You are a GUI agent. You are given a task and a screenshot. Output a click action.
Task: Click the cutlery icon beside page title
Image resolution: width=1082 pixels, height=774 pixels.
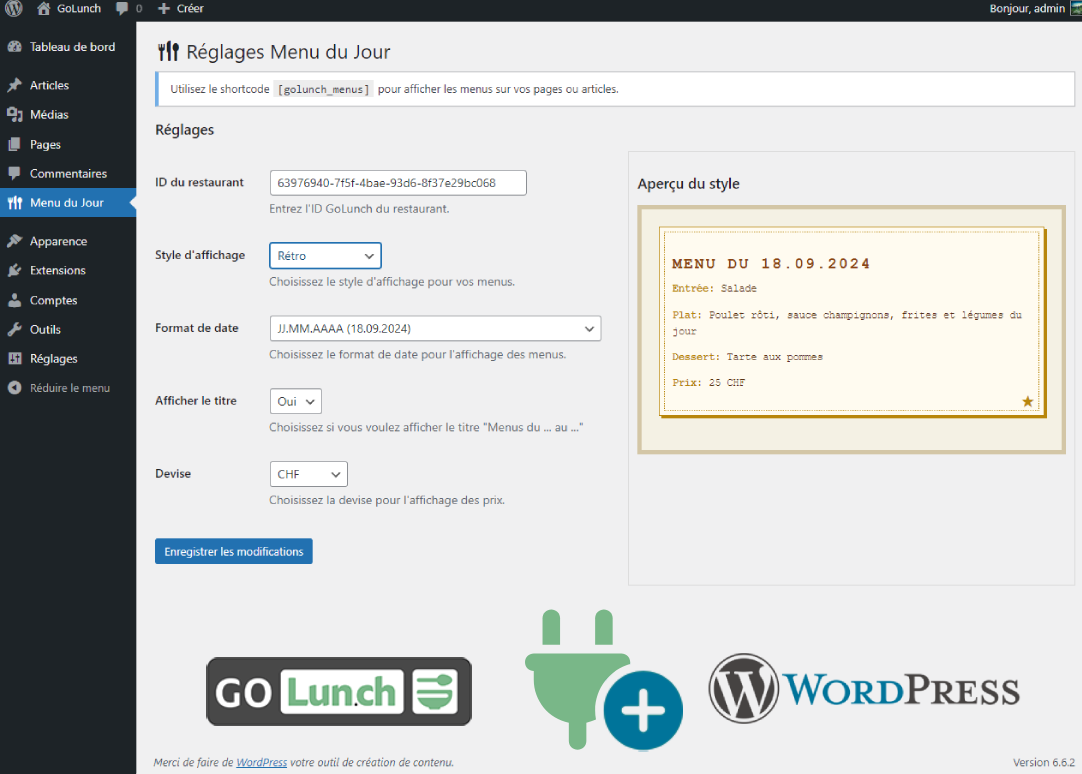168,52
